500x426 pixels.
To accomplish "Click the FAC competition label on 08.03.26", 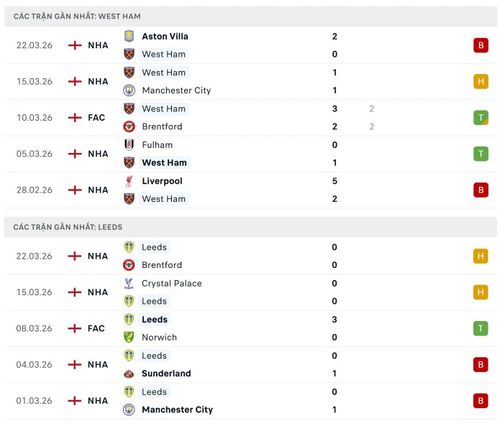I will pos(96,328).
